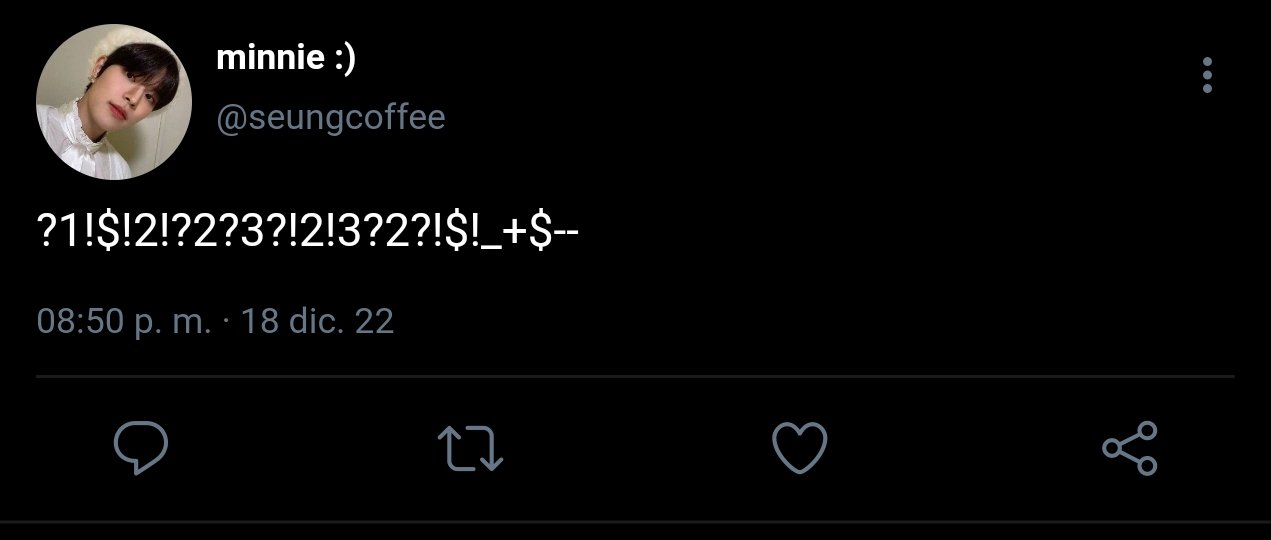Open the comment bubble to write a reply

[x=140, y=447]
